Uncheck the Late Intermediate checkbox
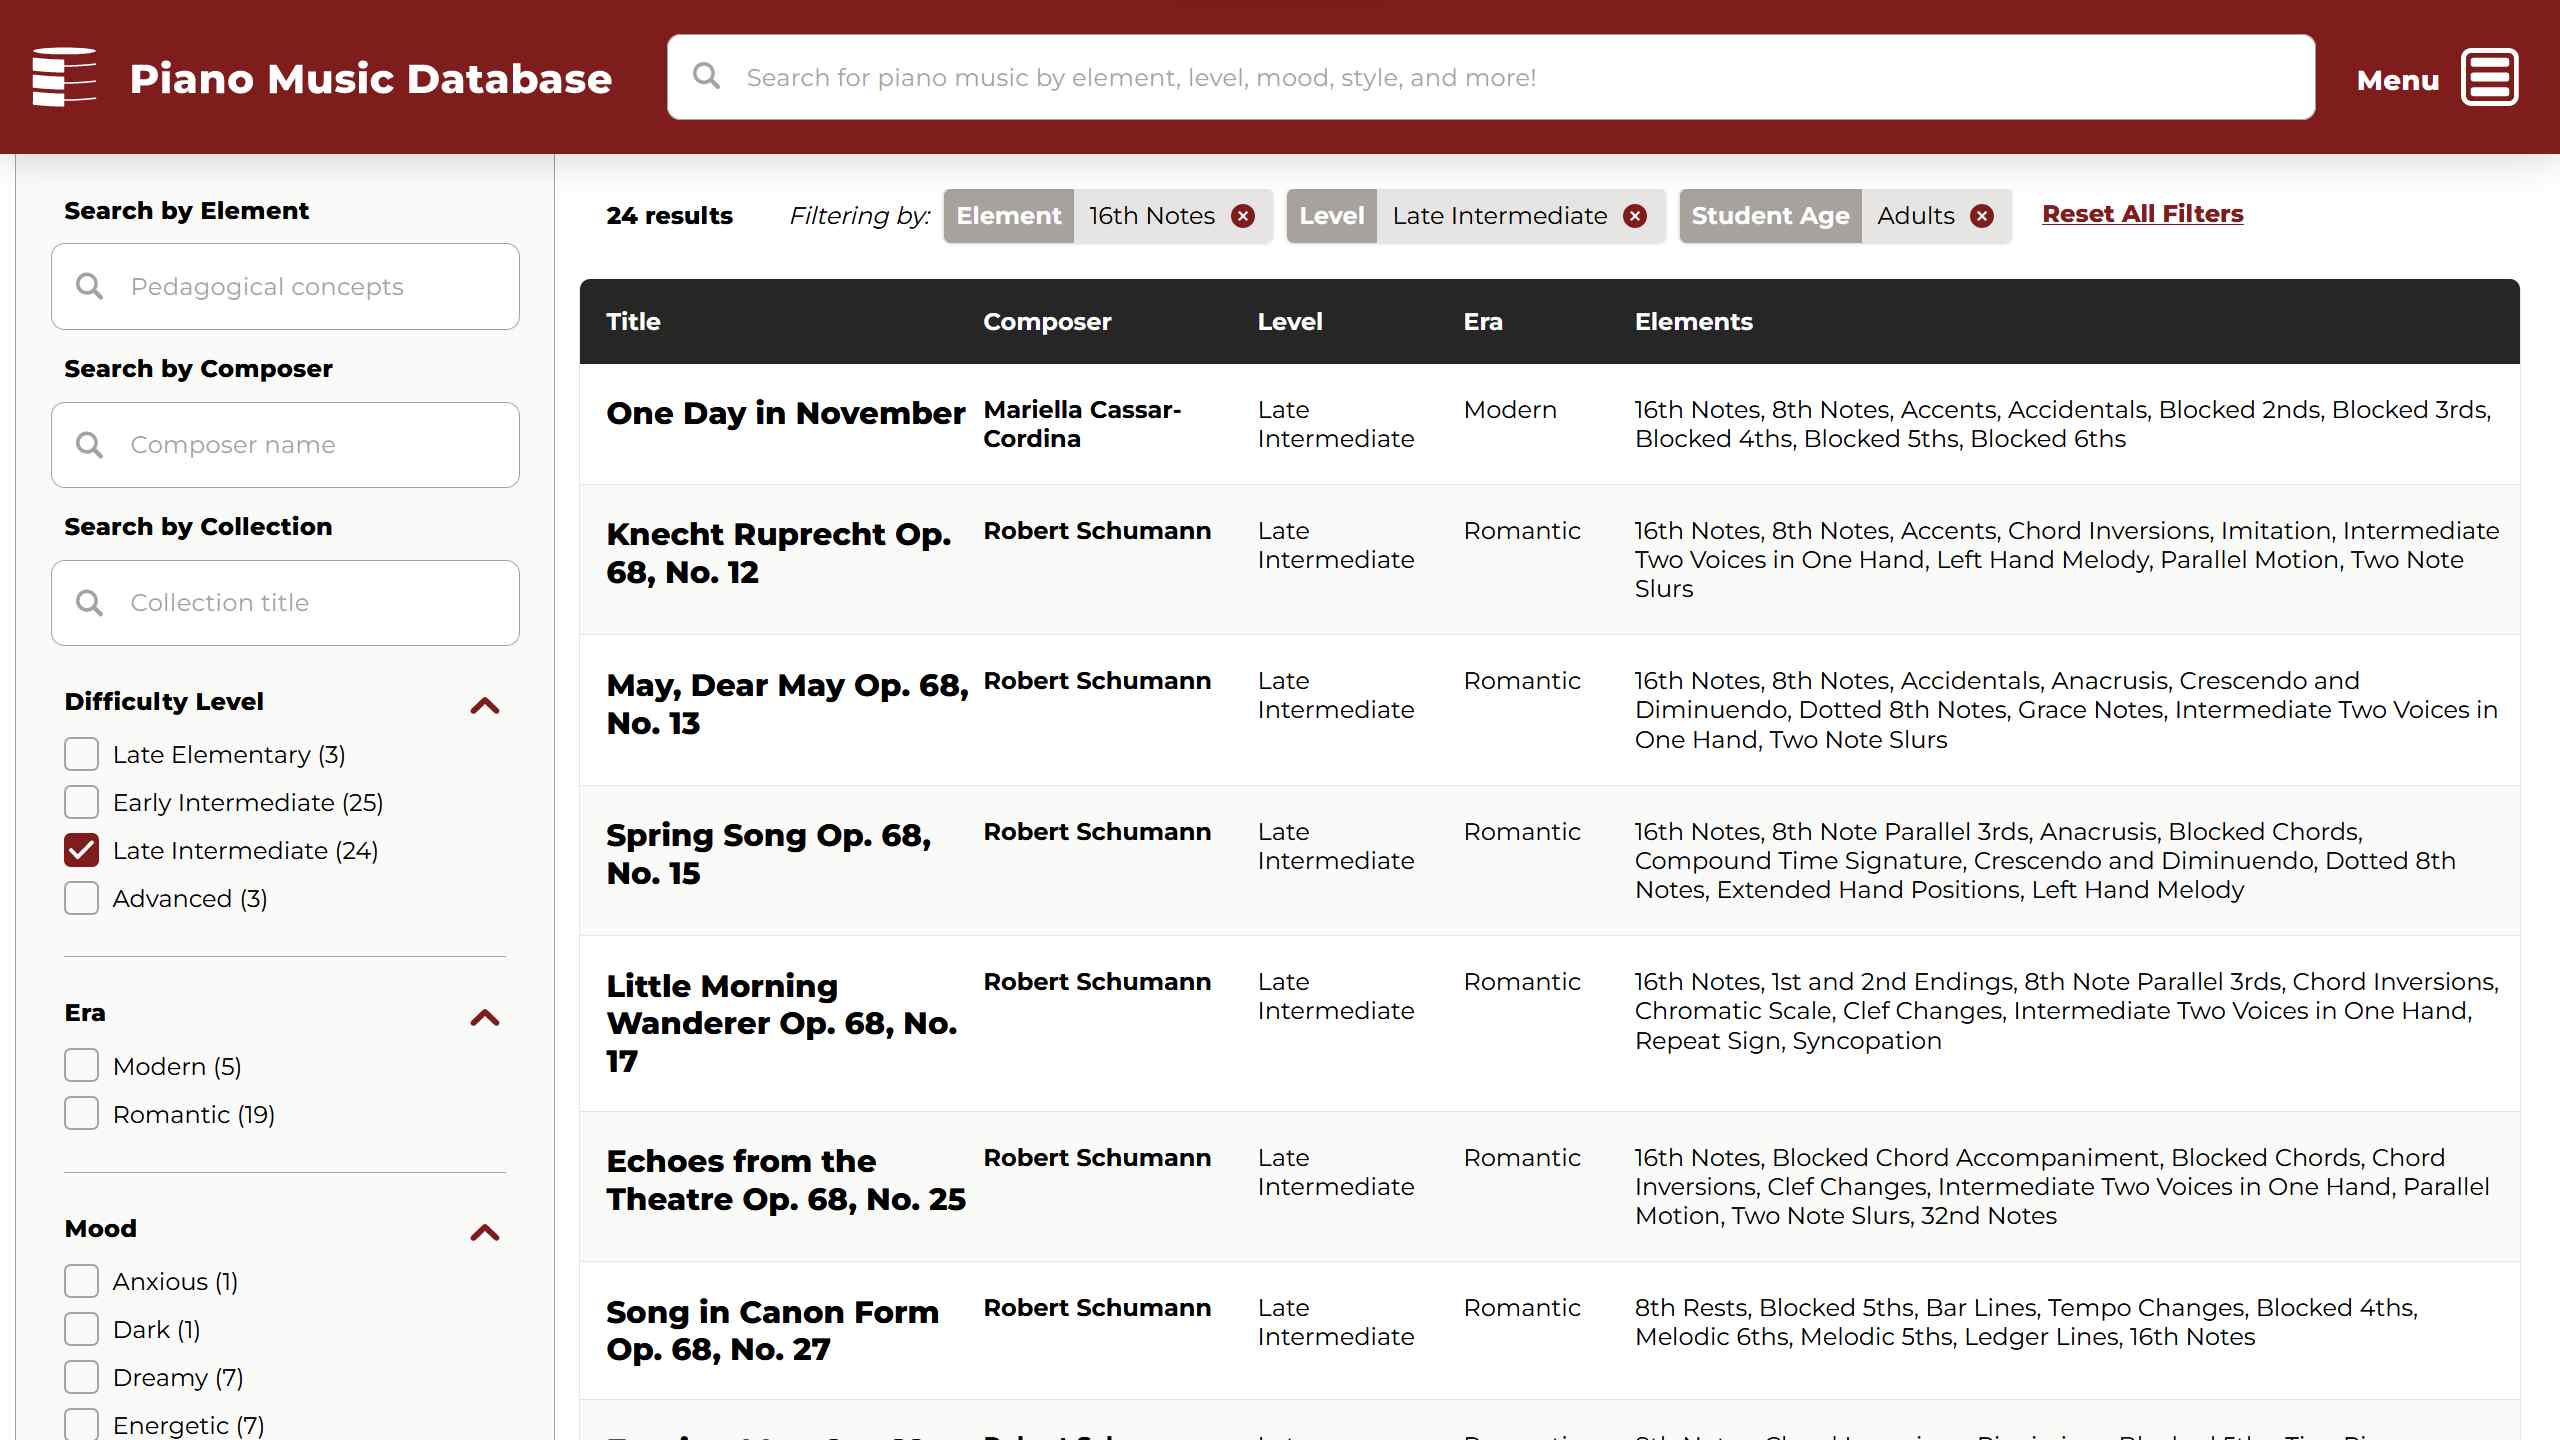This screenshot has width=2560, height=1440. pyautogui.click(x=82, y=851)
